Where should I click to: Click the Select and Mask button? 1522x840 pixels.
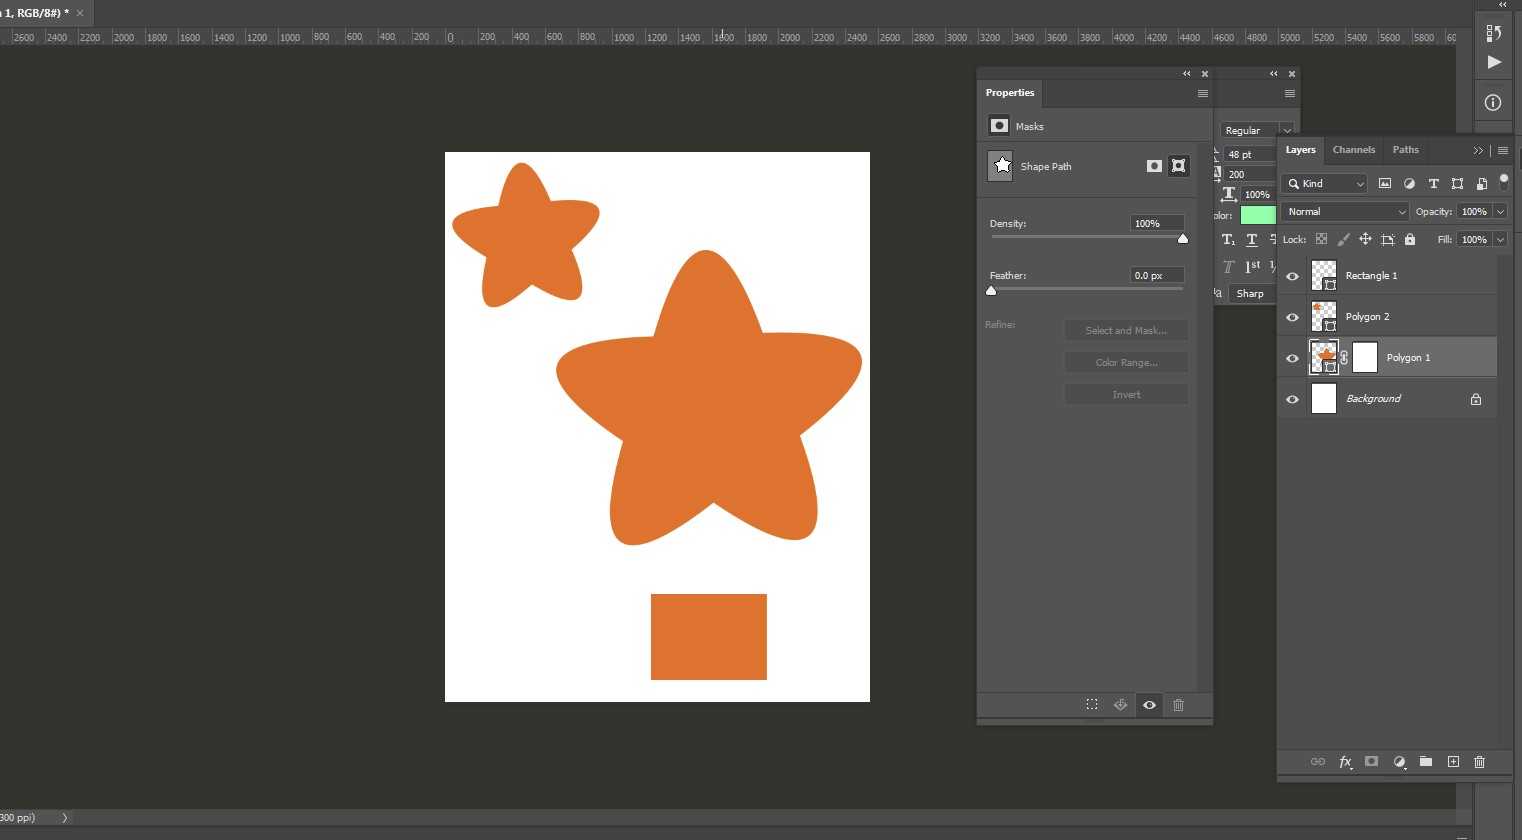pyautogui.click(x=1126, y=330)
